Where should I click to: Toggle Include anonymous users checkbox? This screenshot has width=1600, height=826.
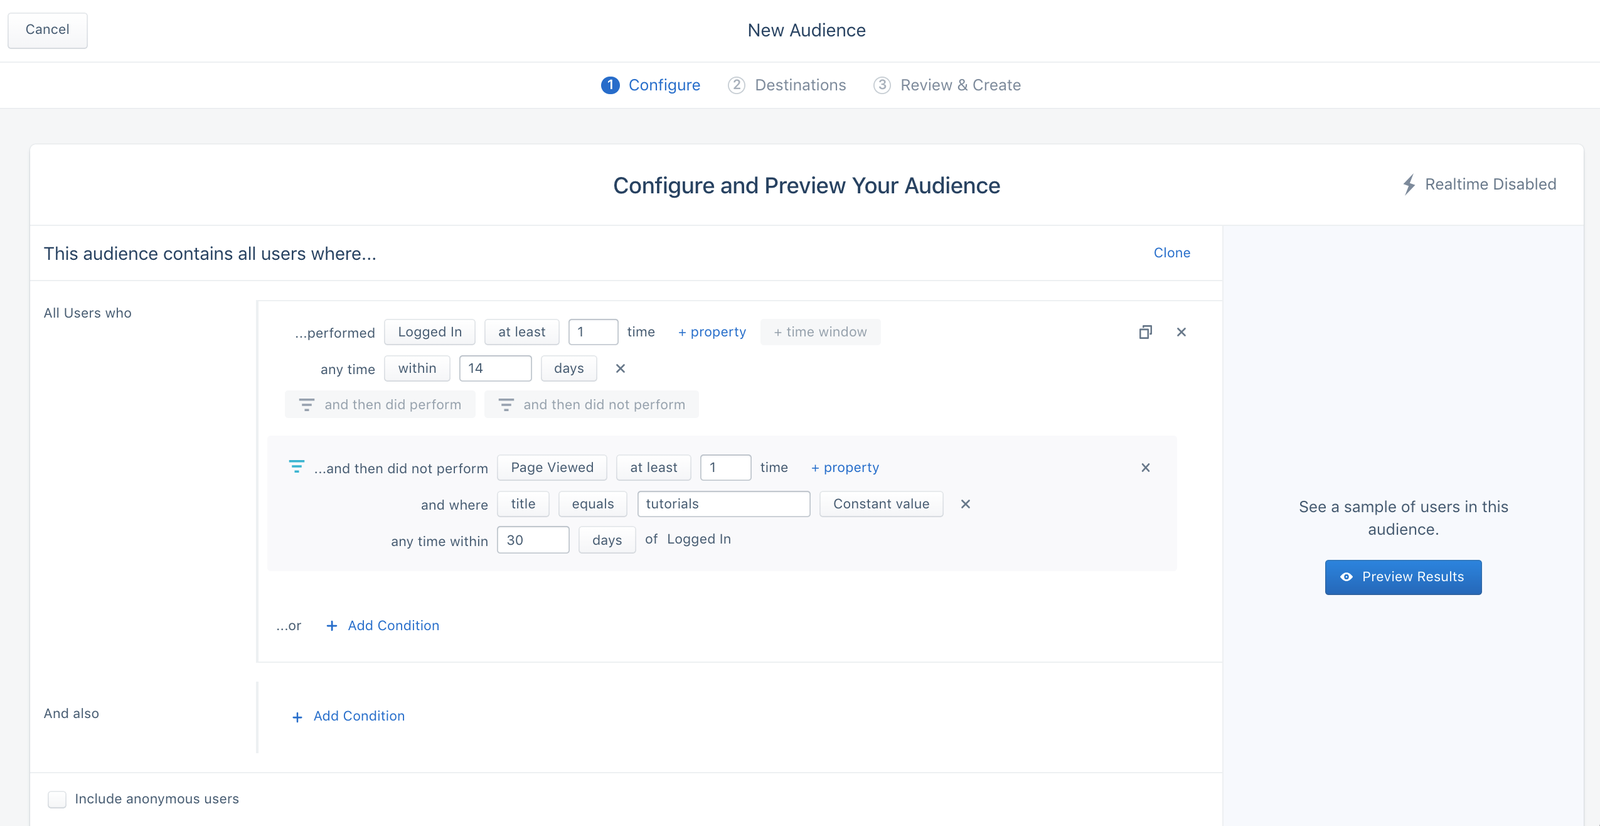pyautogui.click(x=57, y=799)
